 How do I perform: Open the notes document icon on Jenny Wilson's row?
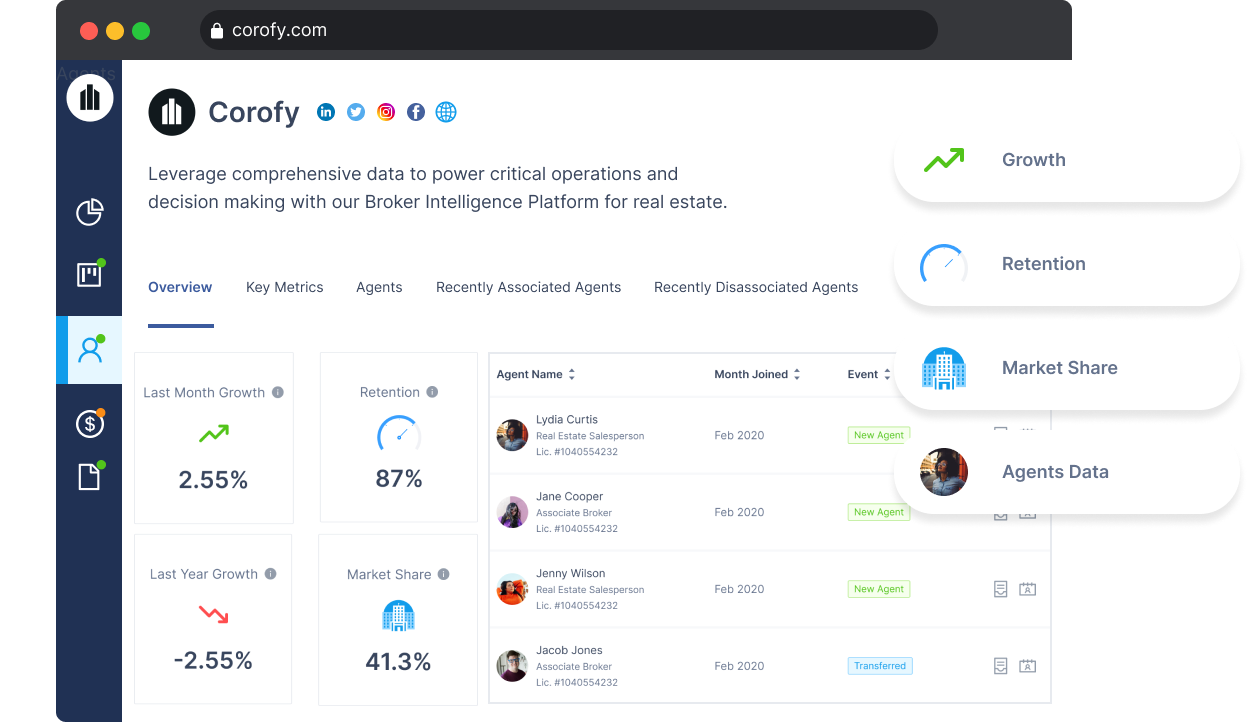1000,589
